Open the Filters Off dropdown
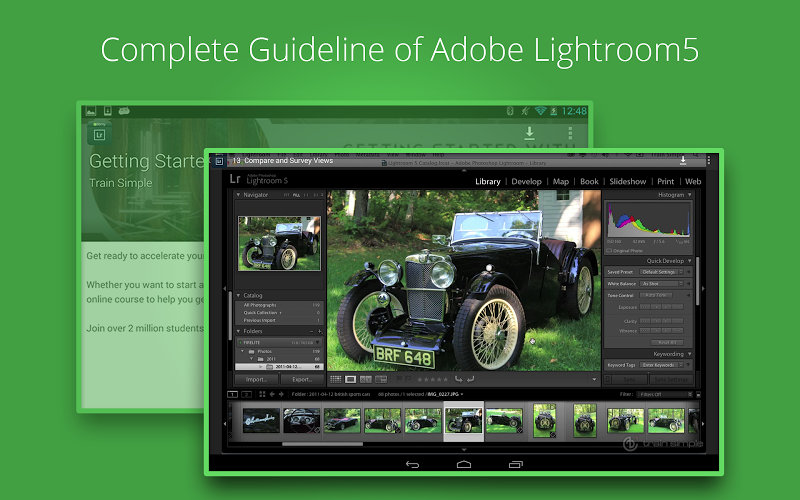Viewport: 800px width, 500px height. [665, 394]
